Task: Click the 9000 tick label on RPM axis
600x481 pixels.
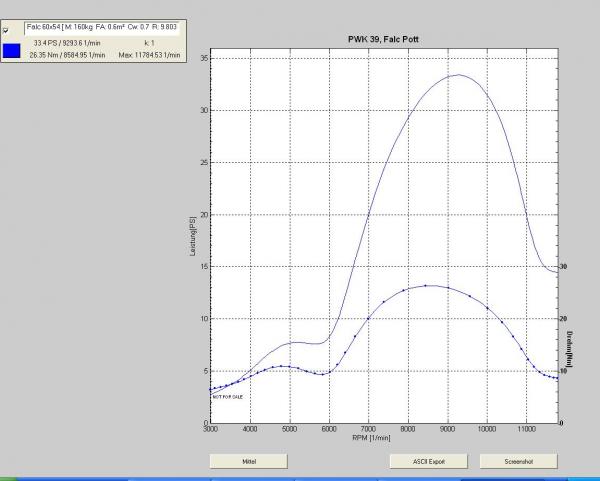Action: [447, 429]
